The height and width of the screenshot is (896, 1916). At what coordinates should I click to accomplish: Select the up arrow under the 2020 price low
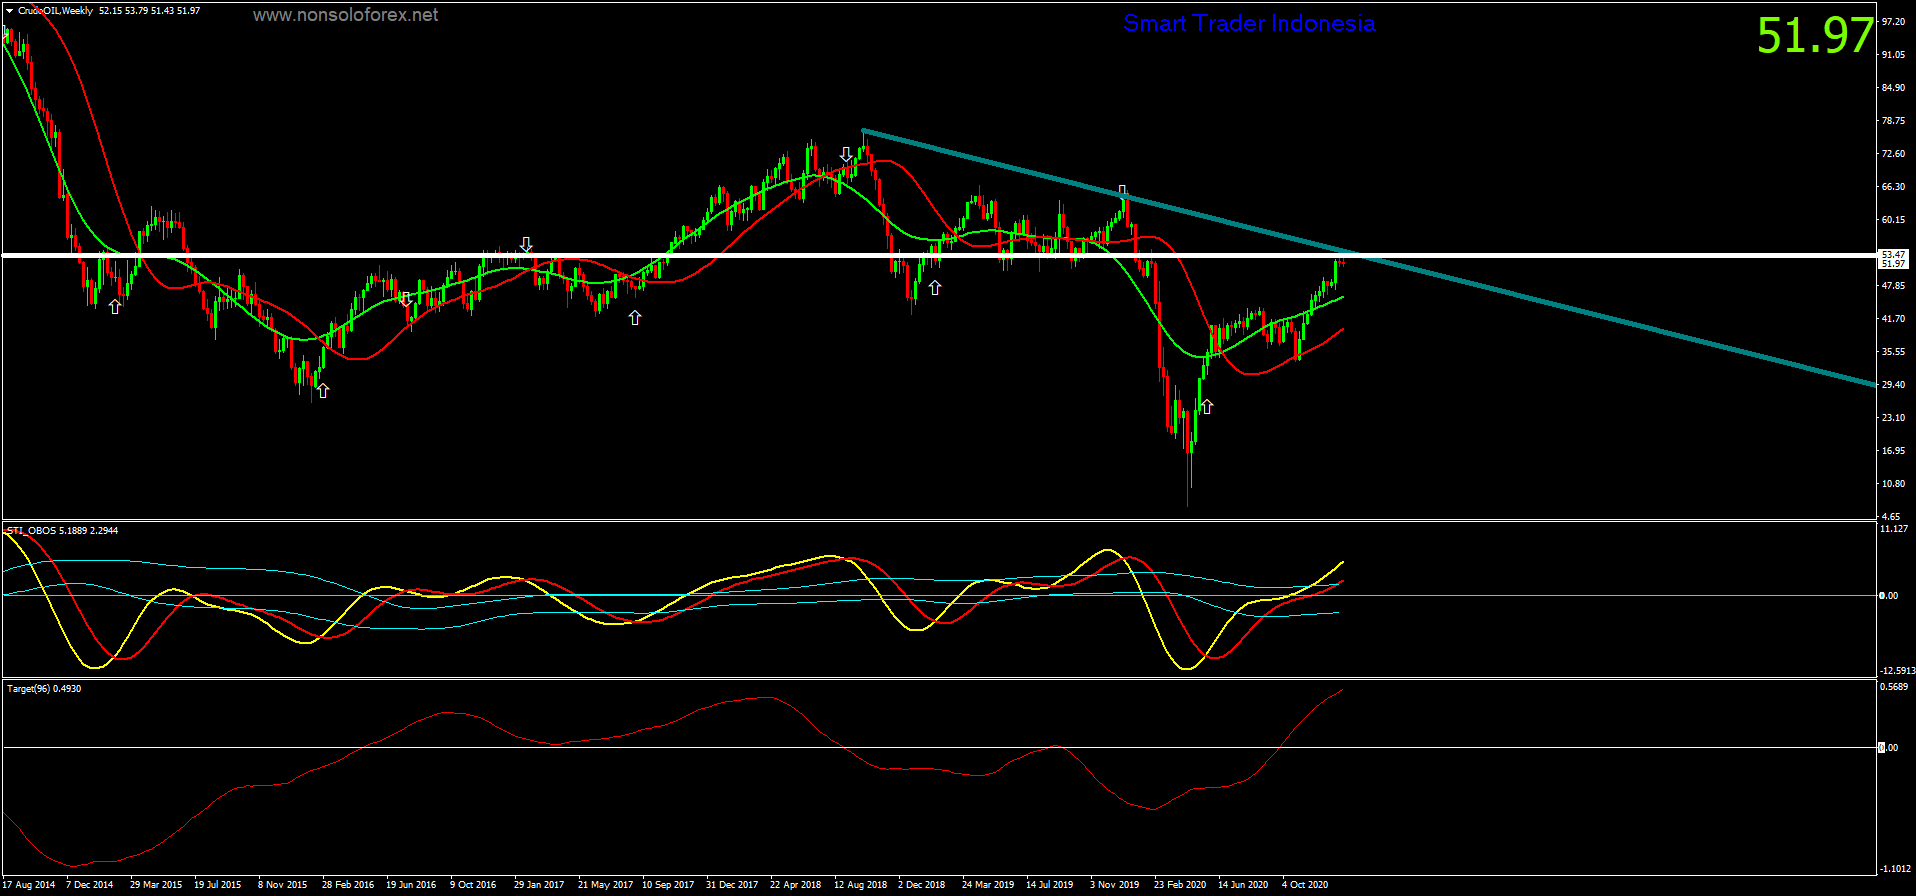pyautogui.click(x=1207, y=406)
